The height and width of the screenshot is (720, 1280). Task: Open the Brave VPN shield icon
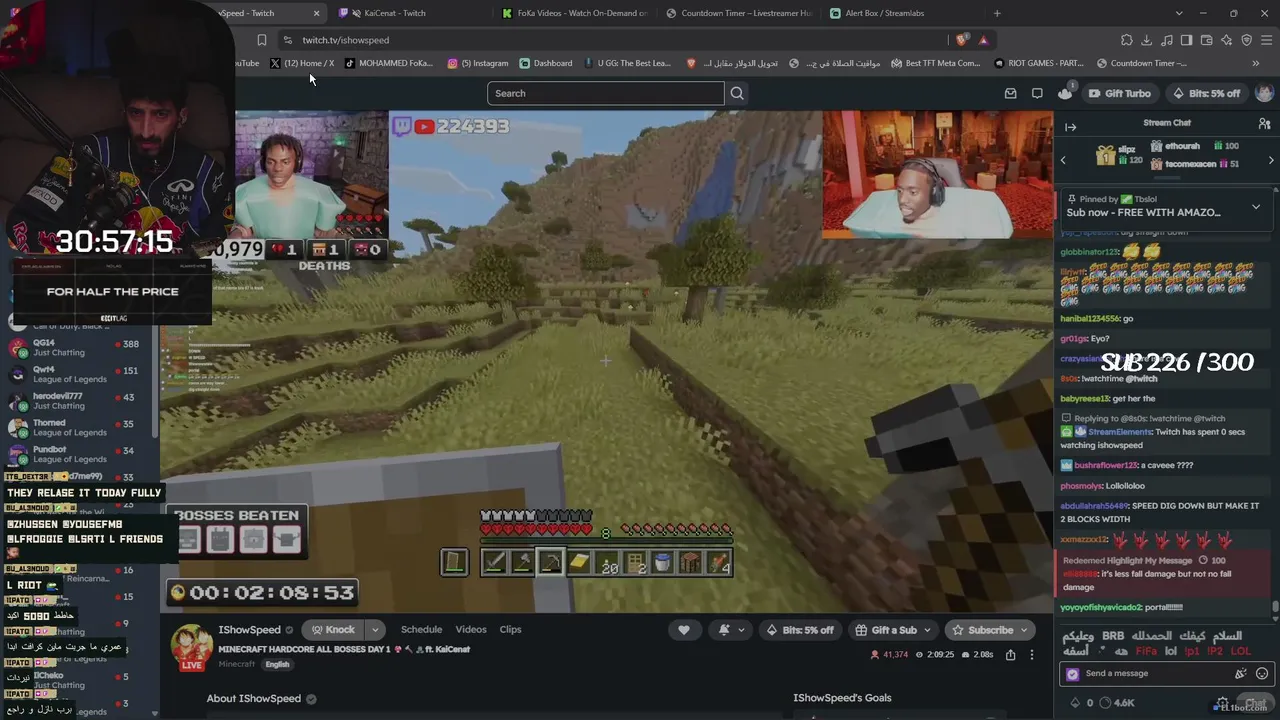coord(1246,40)
